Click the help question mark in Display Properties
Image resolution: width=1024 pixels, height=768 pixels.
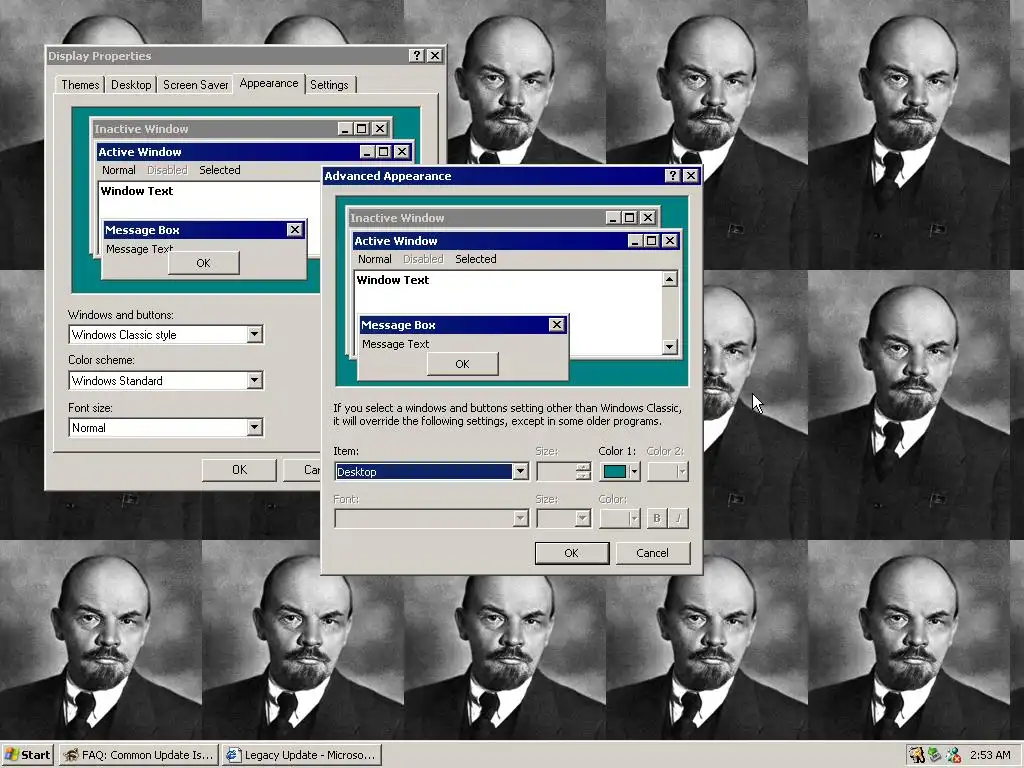(x=417, y=56)
